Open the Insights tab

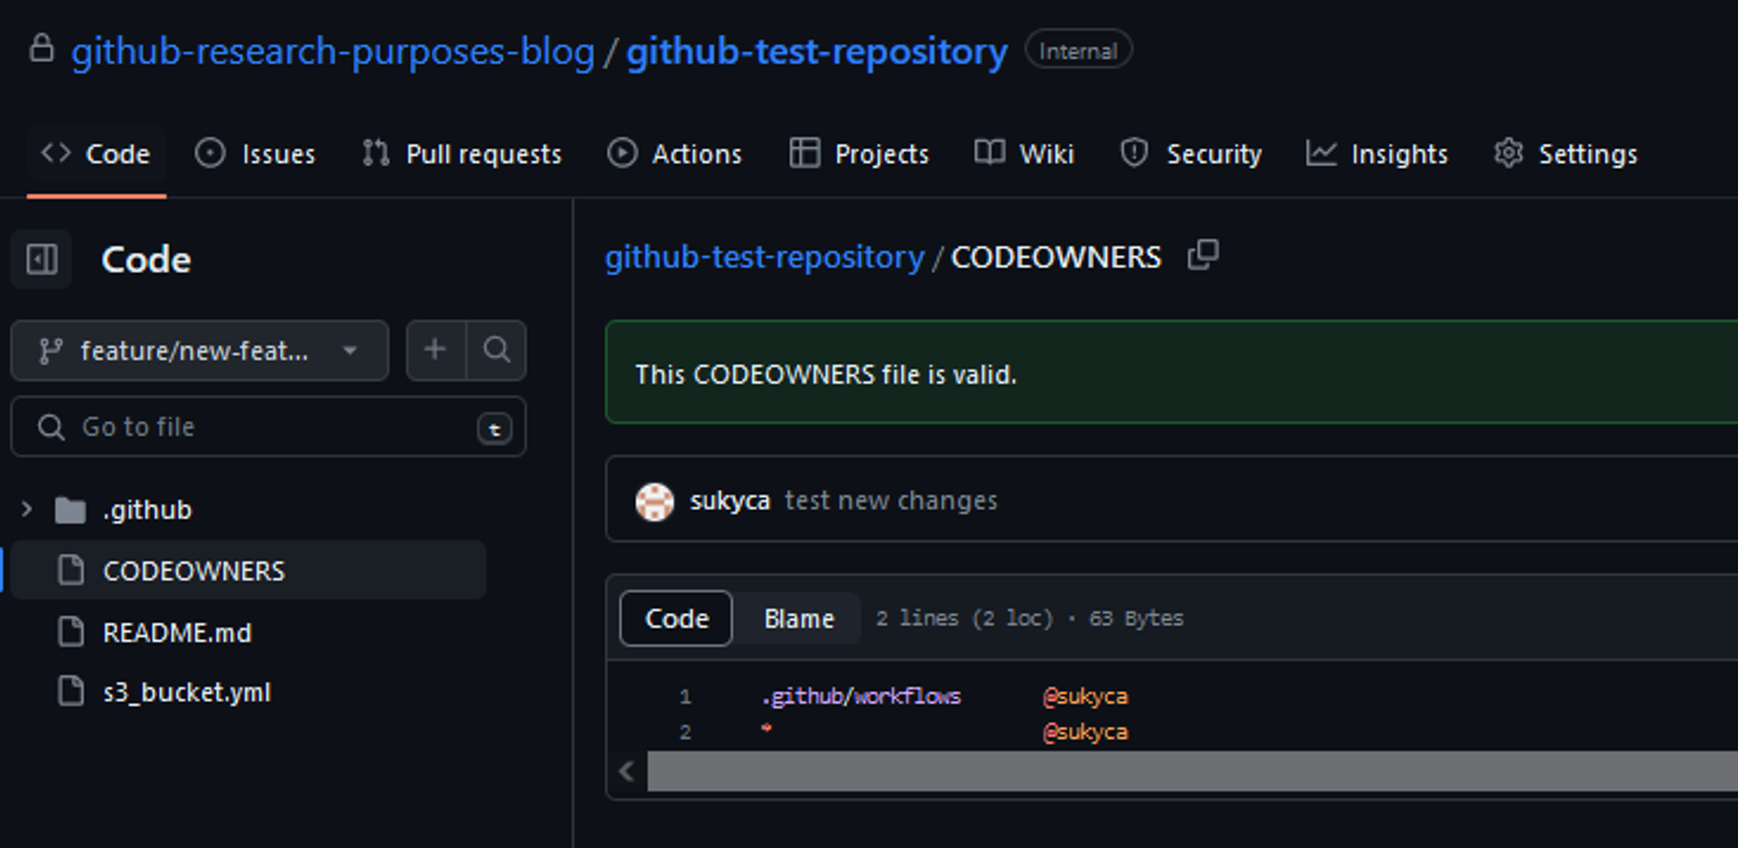(x=1377, y=154)
